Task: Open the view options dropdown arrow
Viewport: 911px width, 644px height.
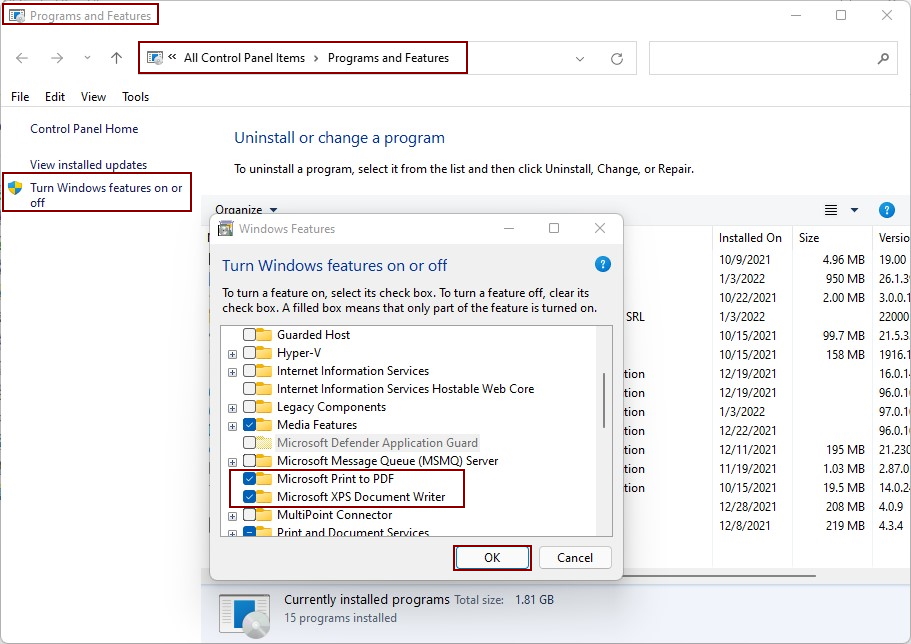Action: point(854,210)
